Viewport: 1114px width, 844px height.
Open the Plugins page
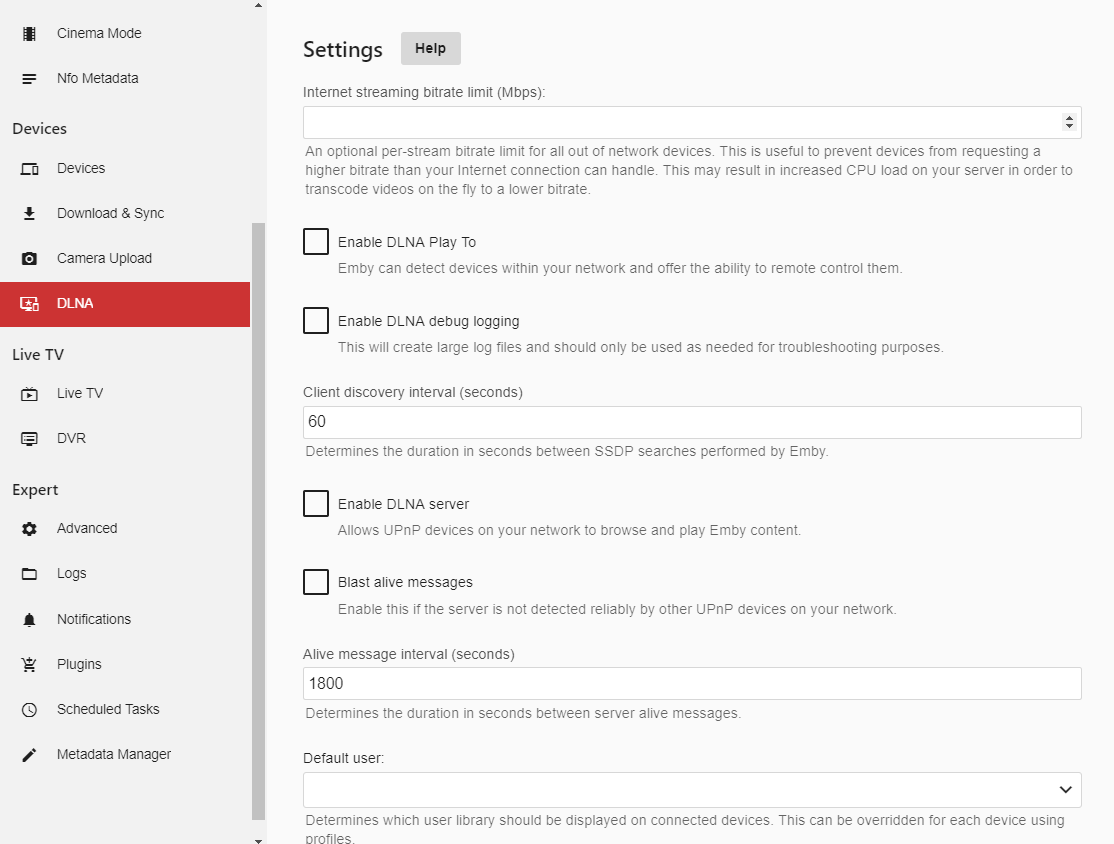125,664
